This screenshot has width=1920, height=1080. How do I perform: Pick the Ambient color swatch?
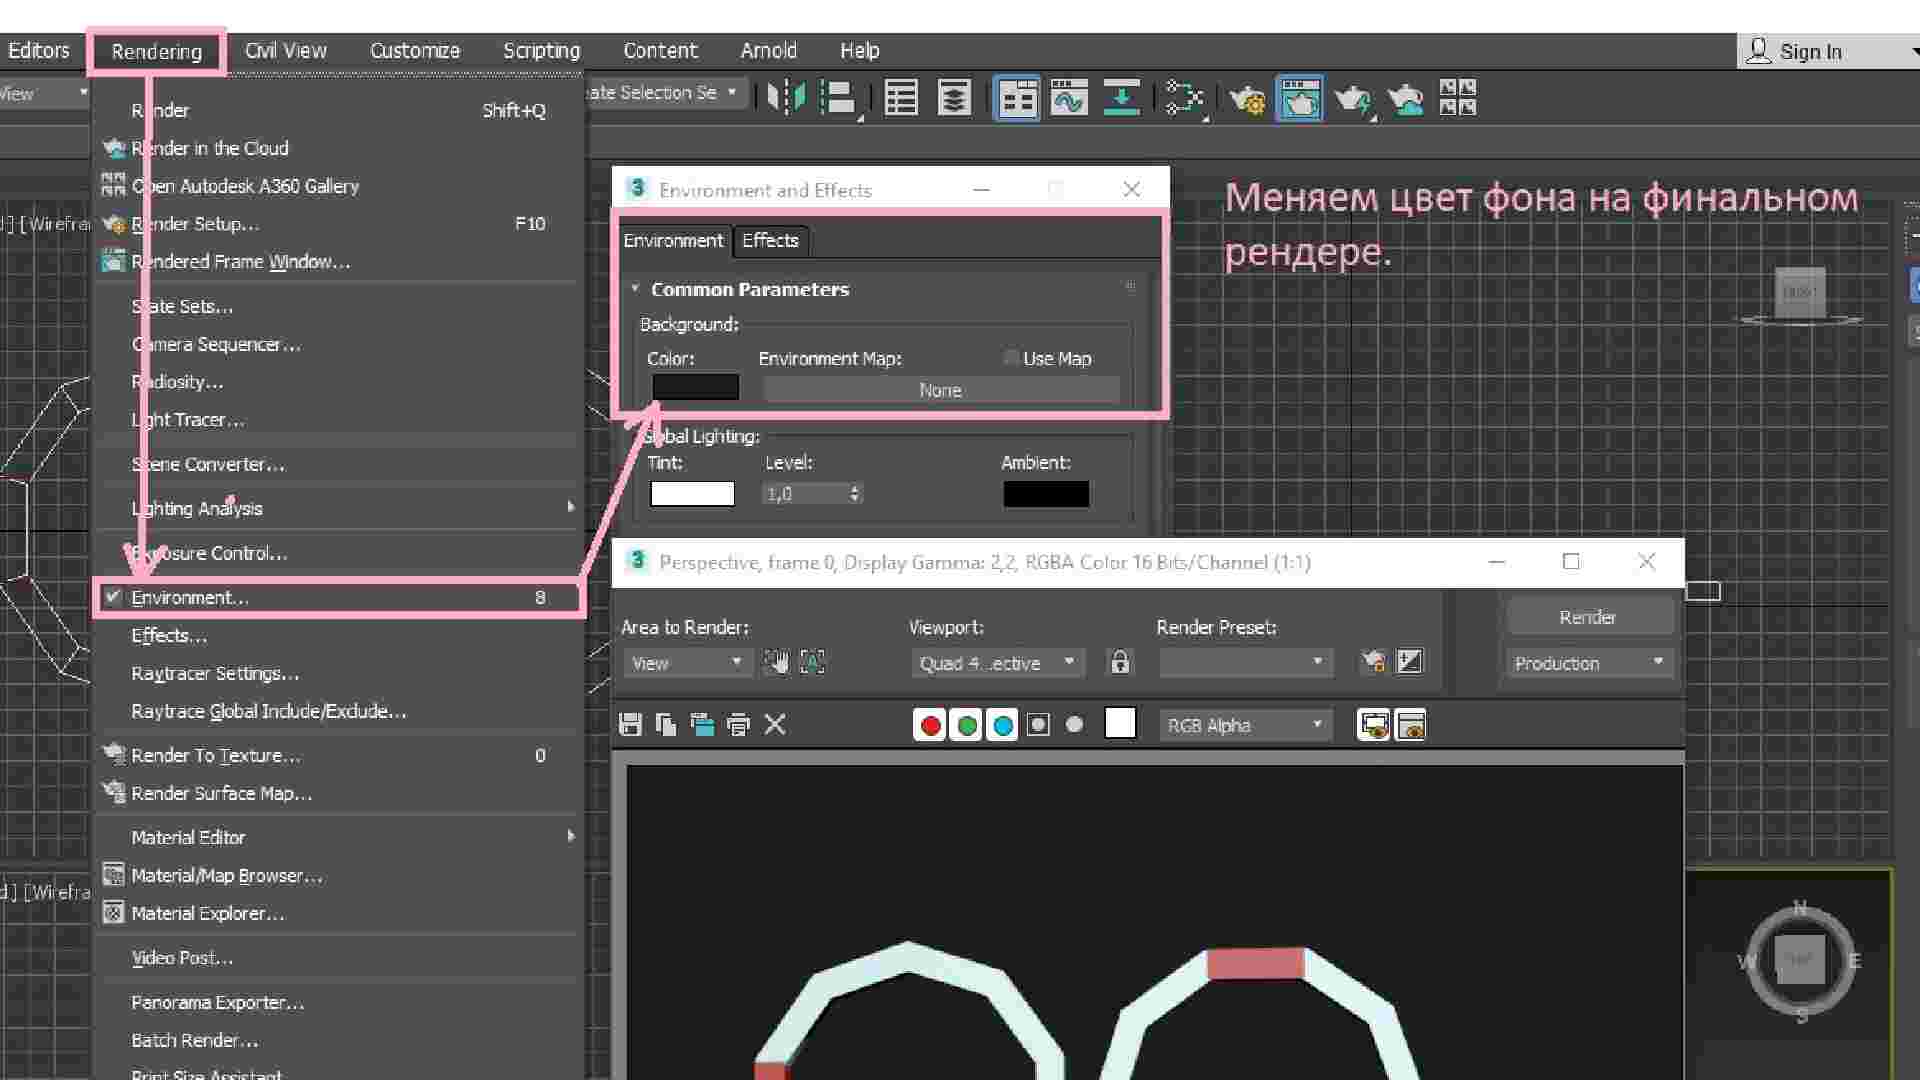click(1046, 494)
